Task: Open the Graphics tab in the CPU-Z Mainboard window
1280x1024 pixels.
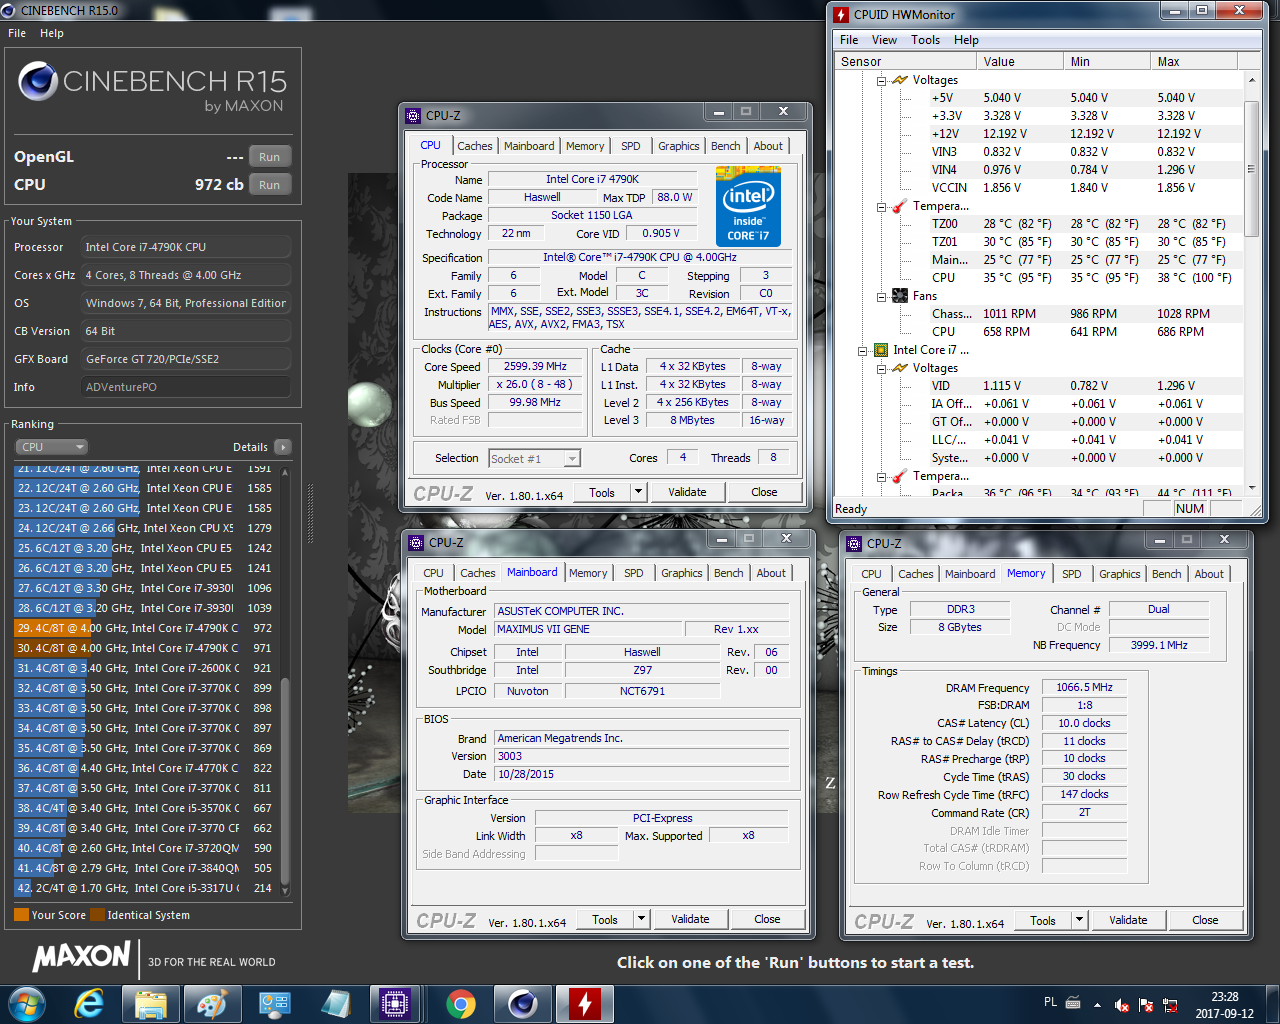Action: [x=682, y=573]
